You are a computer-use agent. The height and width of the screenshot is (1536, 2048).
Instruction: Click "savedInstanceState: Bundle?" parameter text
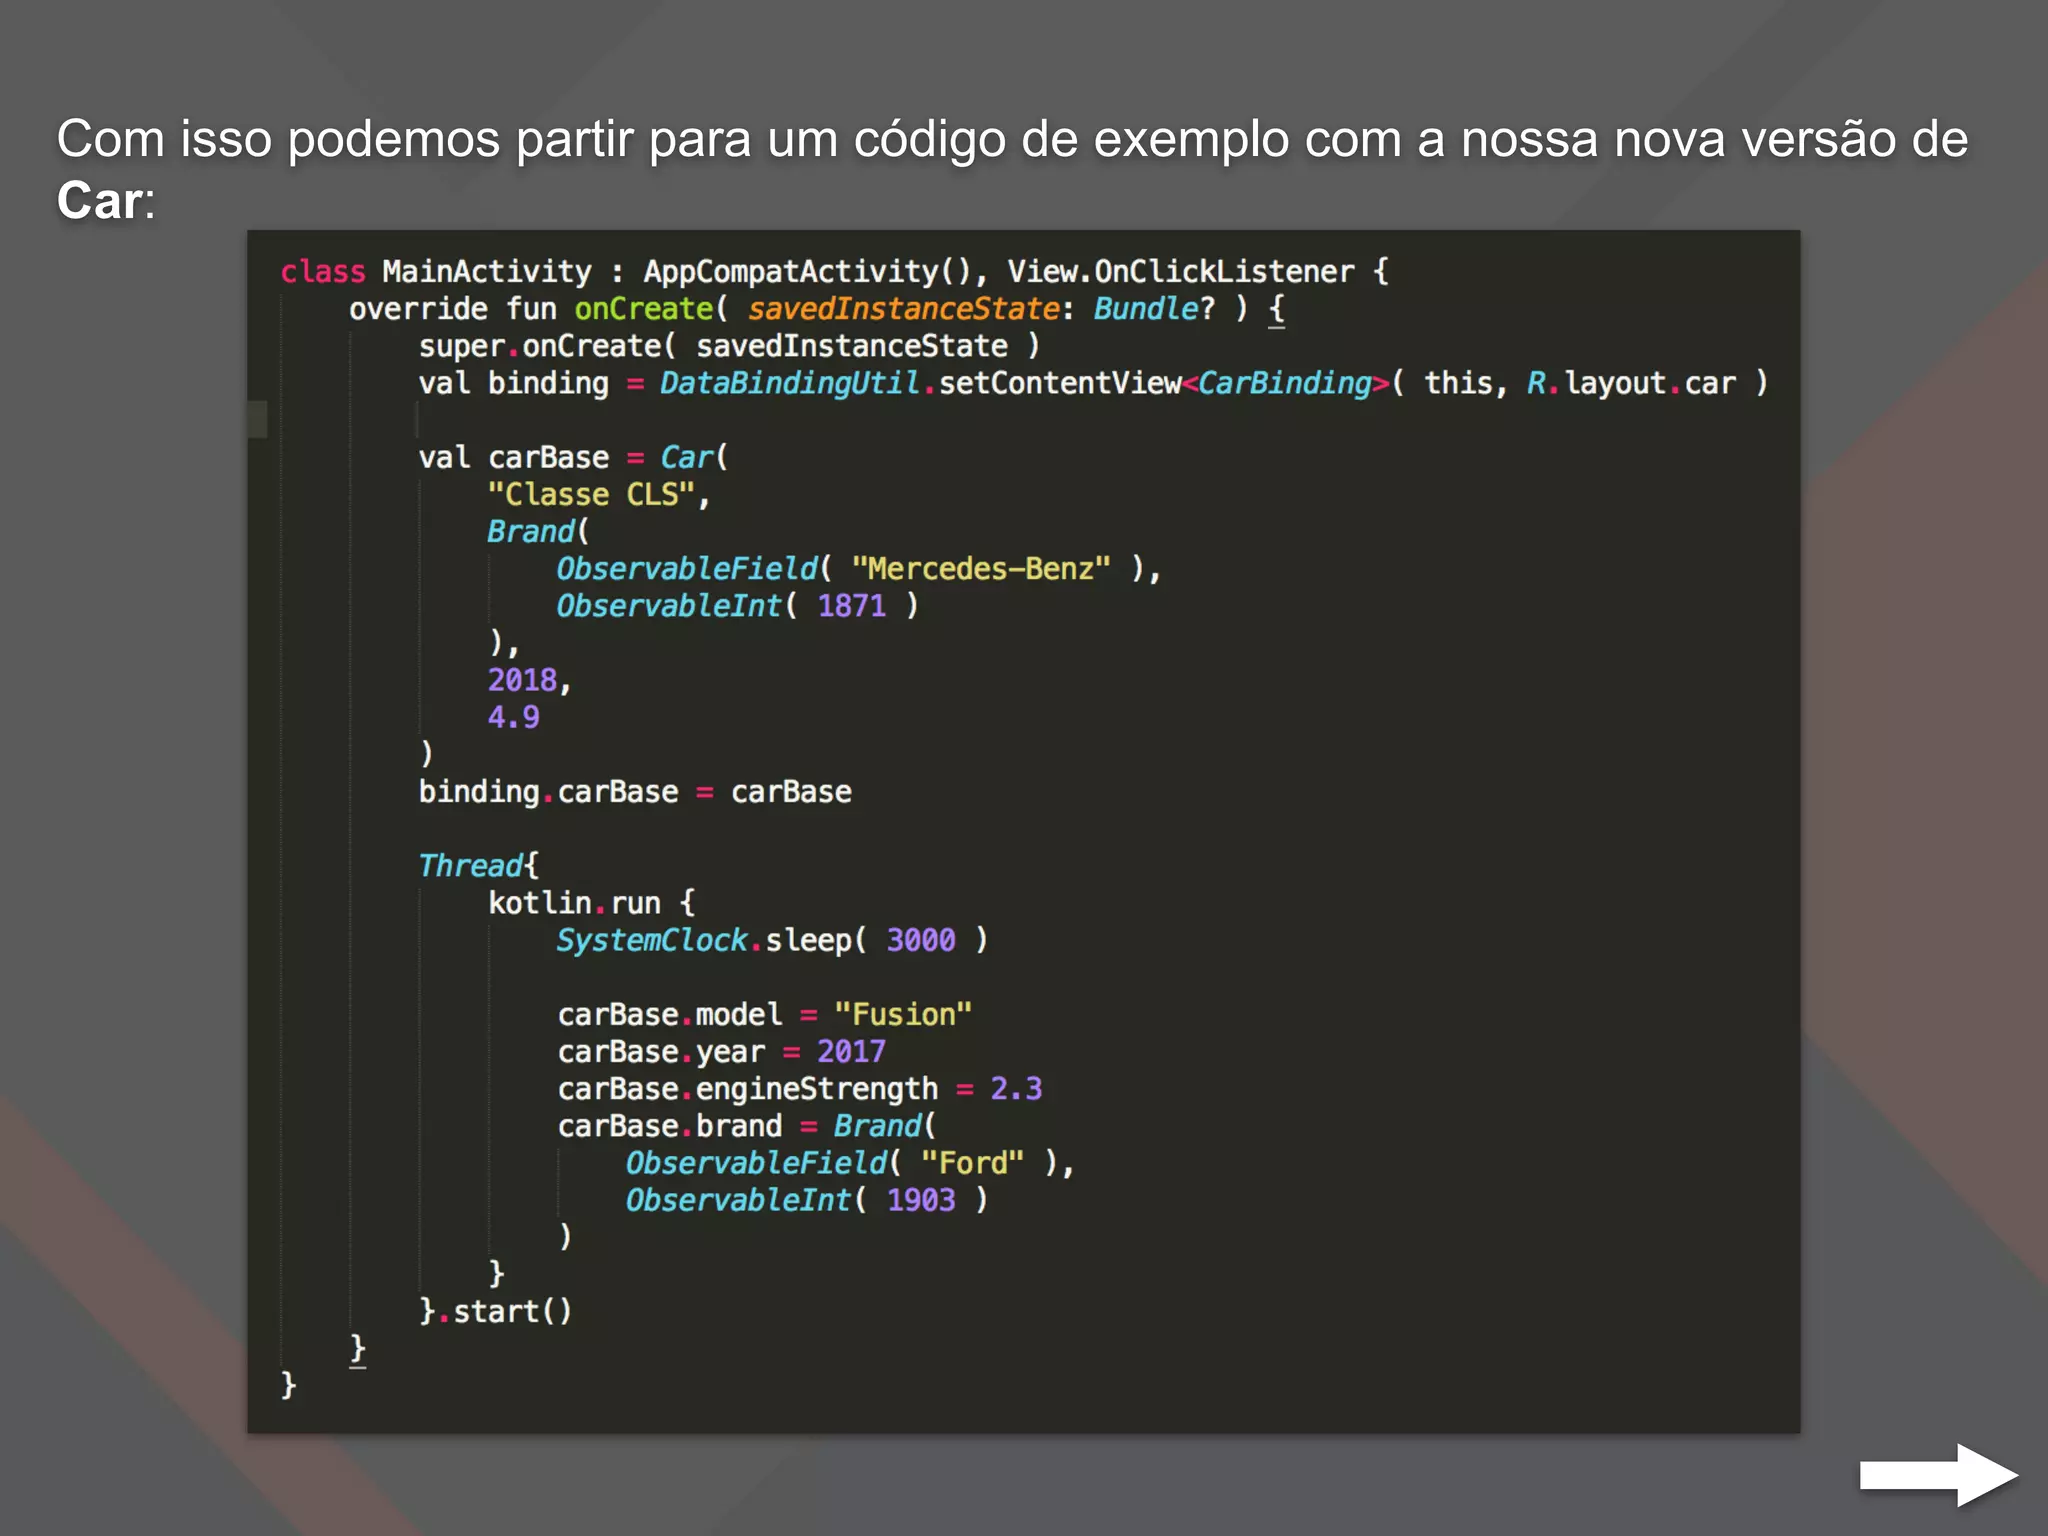tap(982, 309)
